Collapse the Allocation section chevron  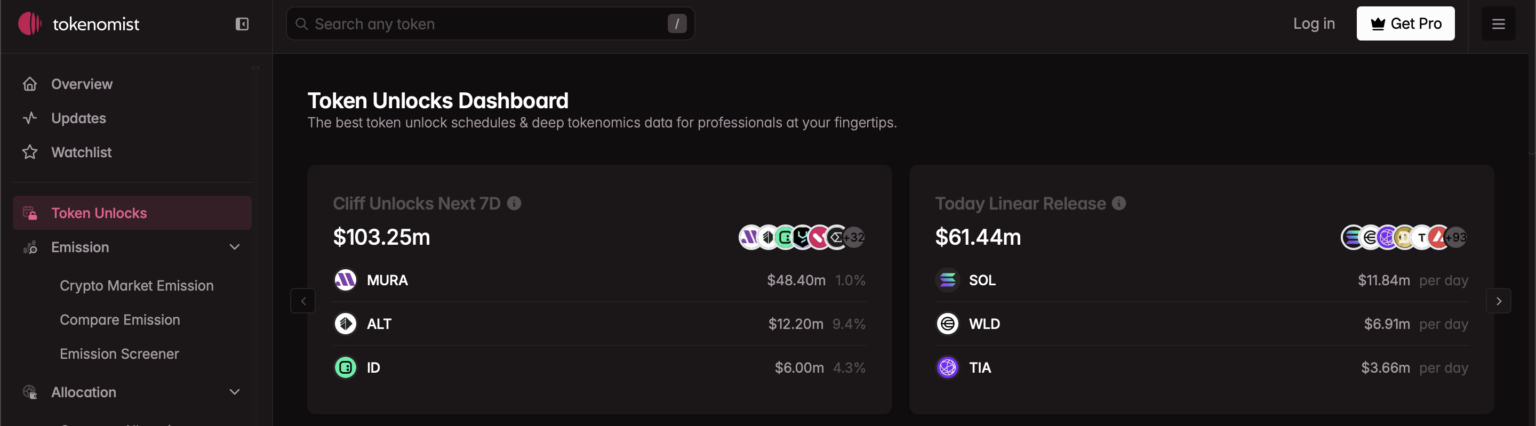pos(235,392)
